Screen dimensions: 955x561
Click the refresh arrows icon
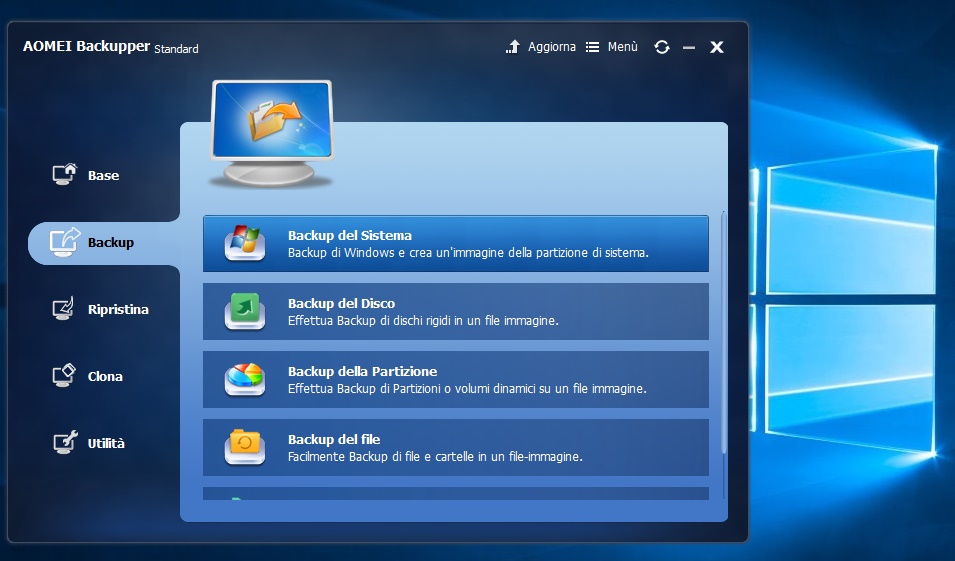(662, 47)
